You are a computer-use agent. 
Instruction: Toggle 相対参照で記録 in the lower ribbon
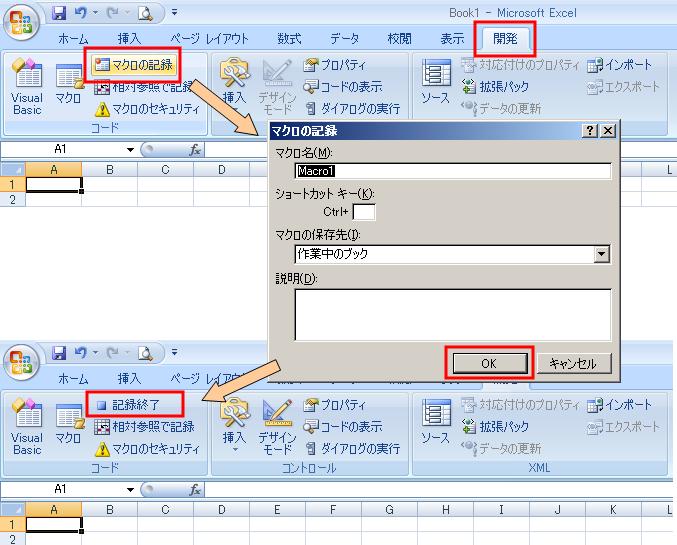pyautogui.click(x=145, y=427)
